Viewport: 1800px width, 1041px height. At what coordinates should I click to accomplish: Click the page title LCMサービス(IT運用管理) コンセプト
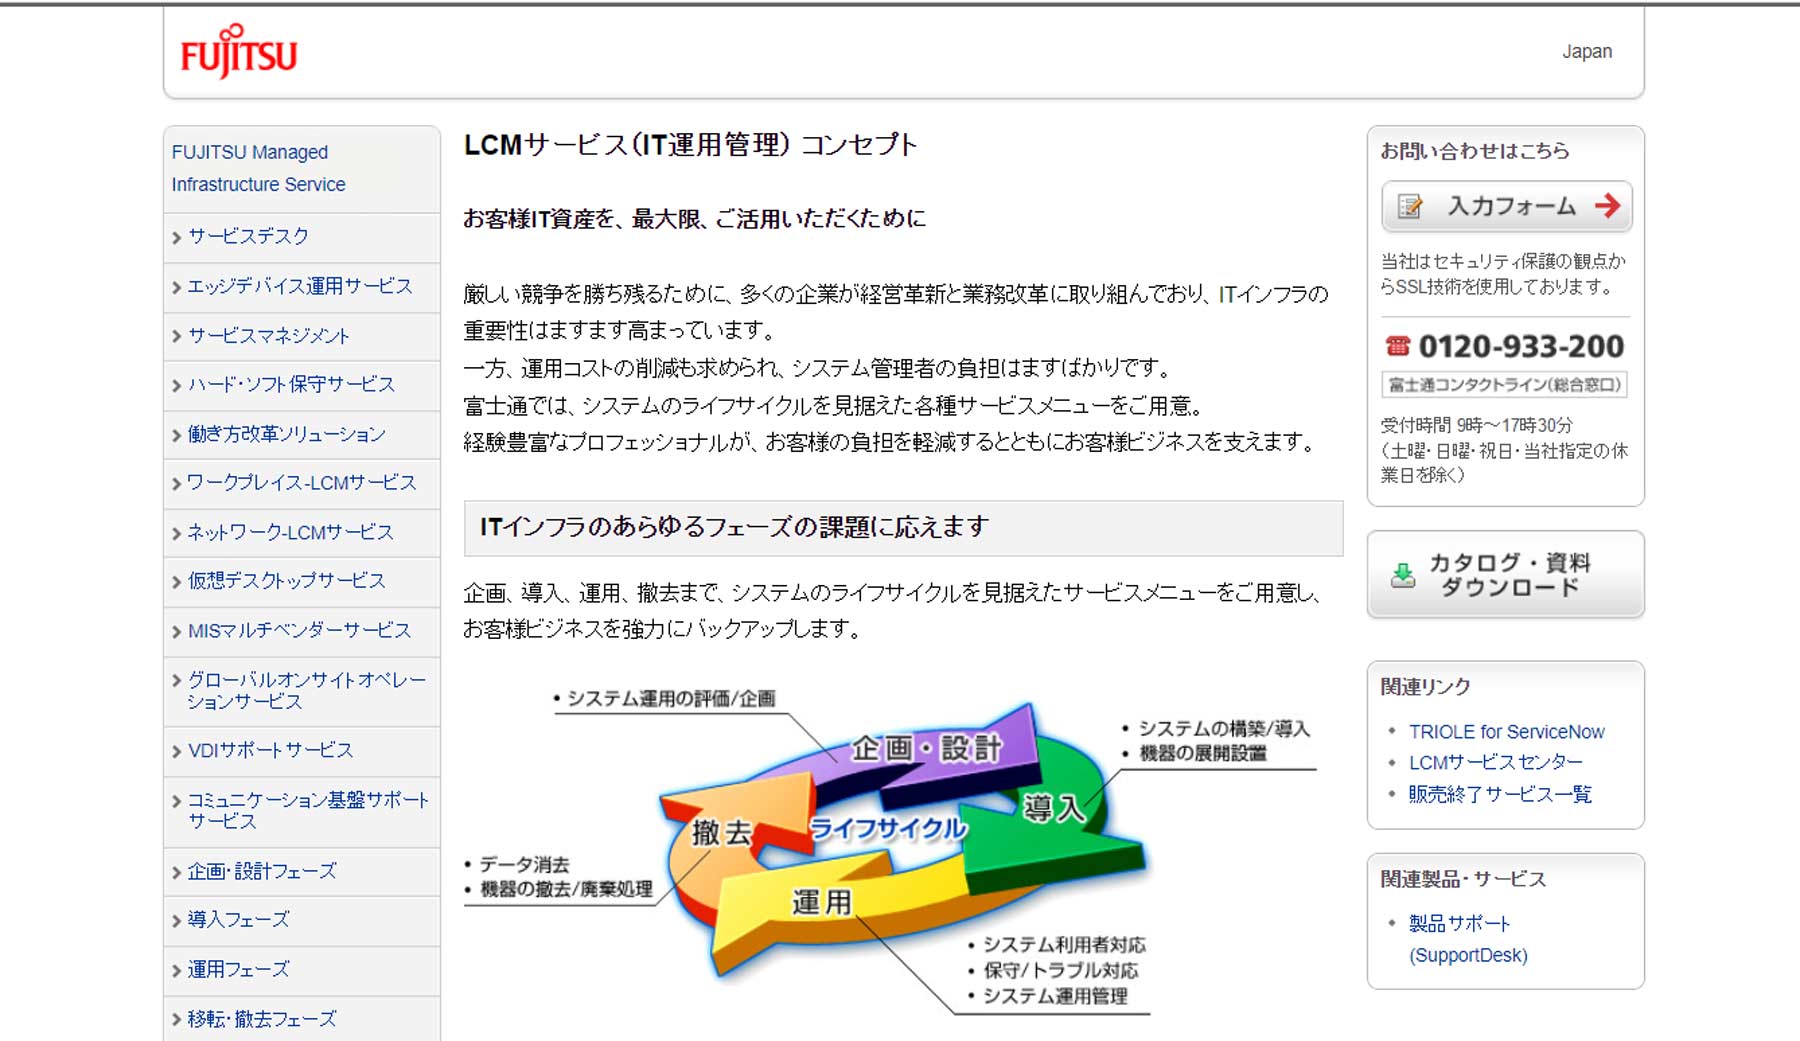[690, 145]
